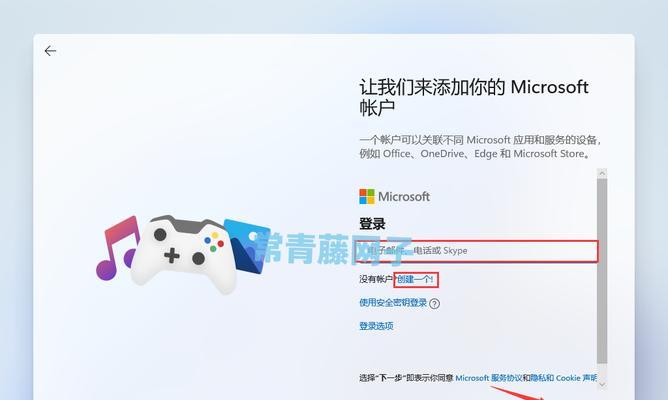Click the 登录 heading
Viewport: 668px width, 400px height.
pyautogui.click(x=372, y=224)
